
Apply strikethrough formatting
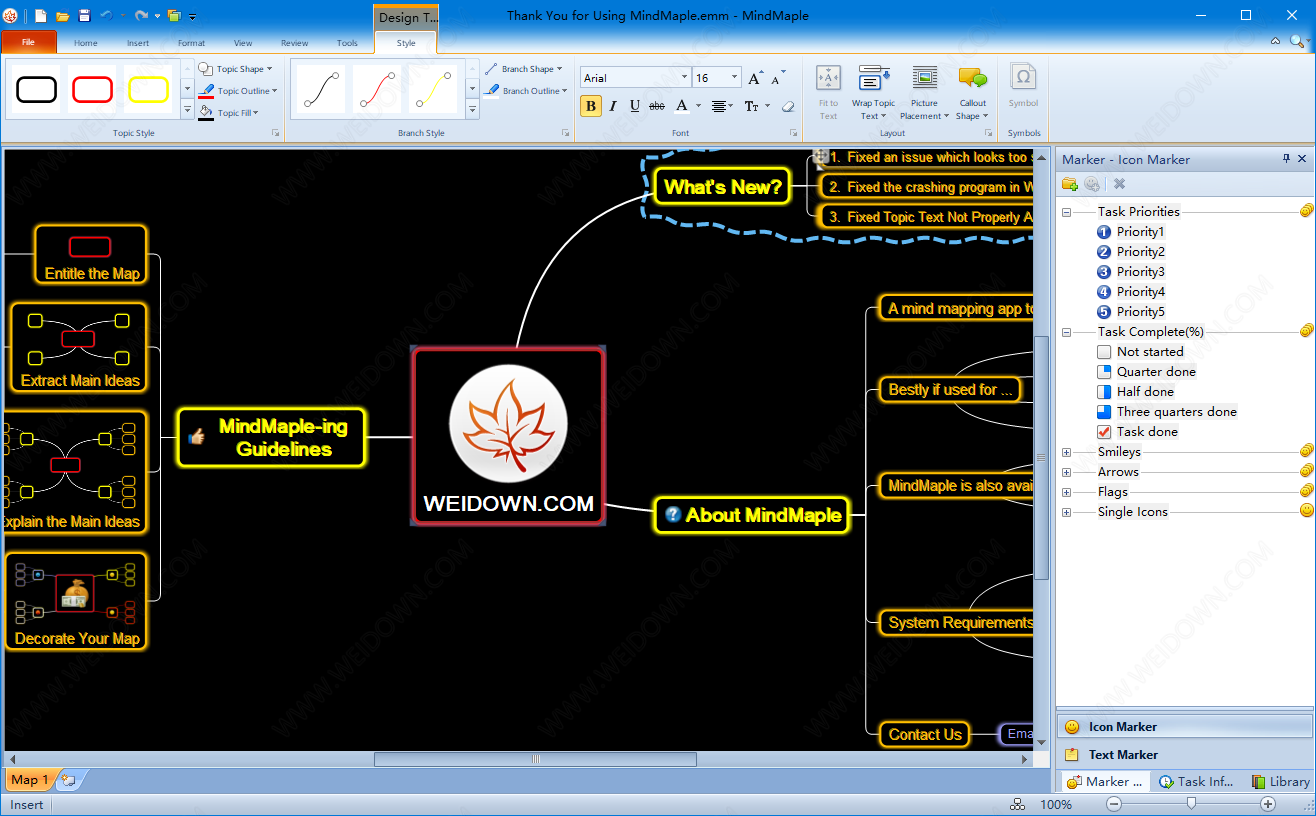[657, 106]
